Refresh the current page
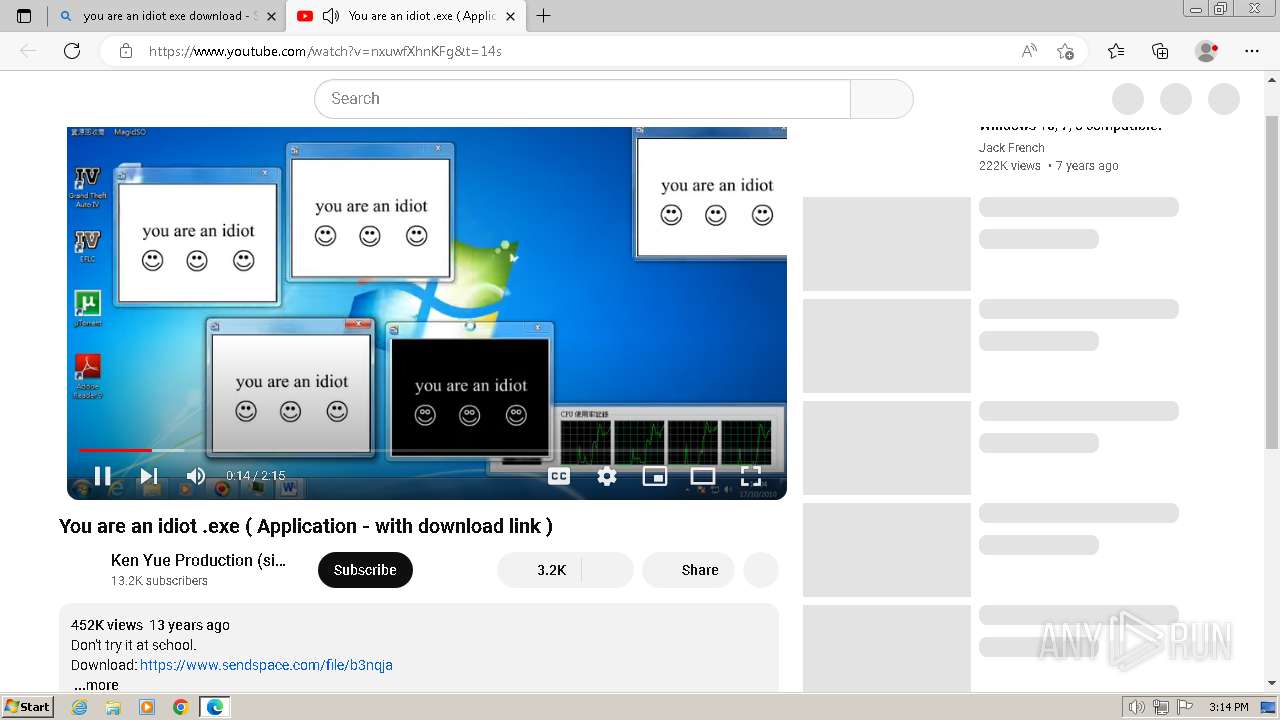The image size is (1280, 720). [72, 51]
